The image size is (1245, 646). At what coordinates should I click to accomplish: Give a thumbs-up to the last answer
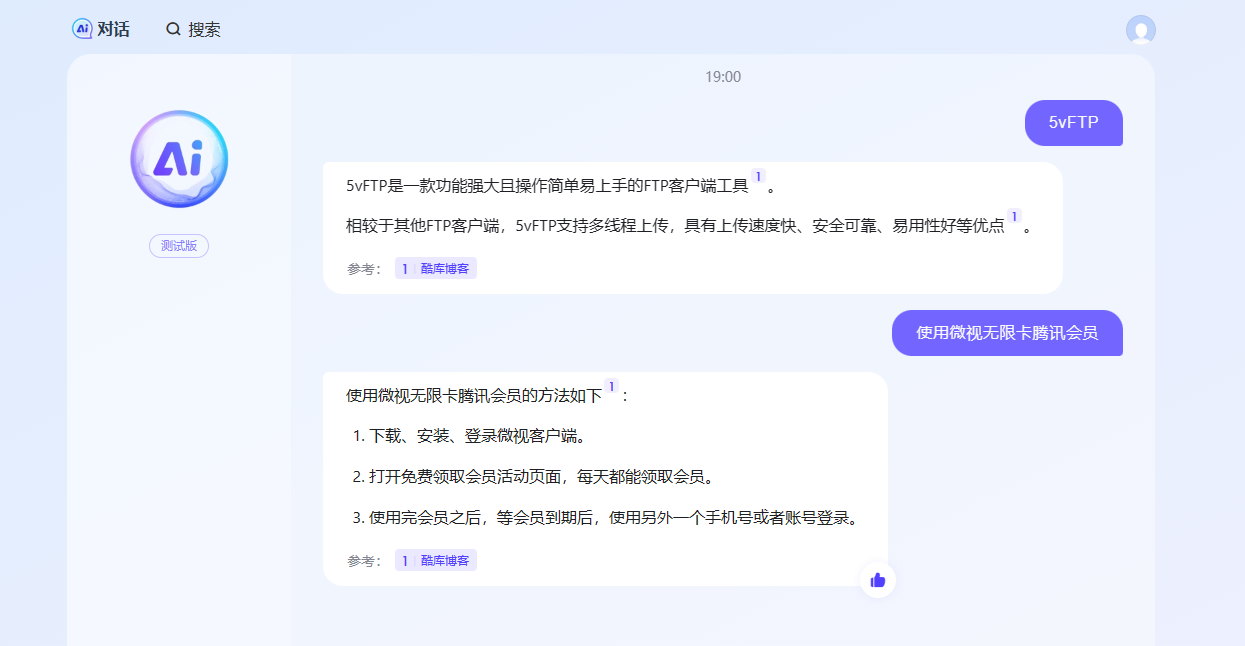877,579
